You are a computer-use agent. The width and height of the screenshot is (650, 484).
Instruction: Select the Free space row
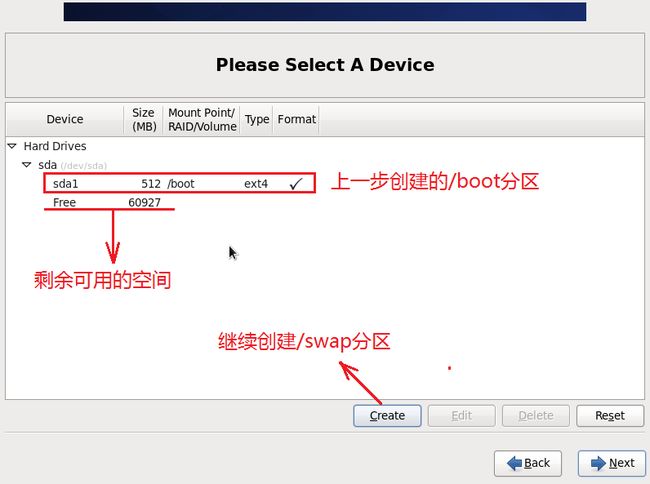[x=108, y=202]
